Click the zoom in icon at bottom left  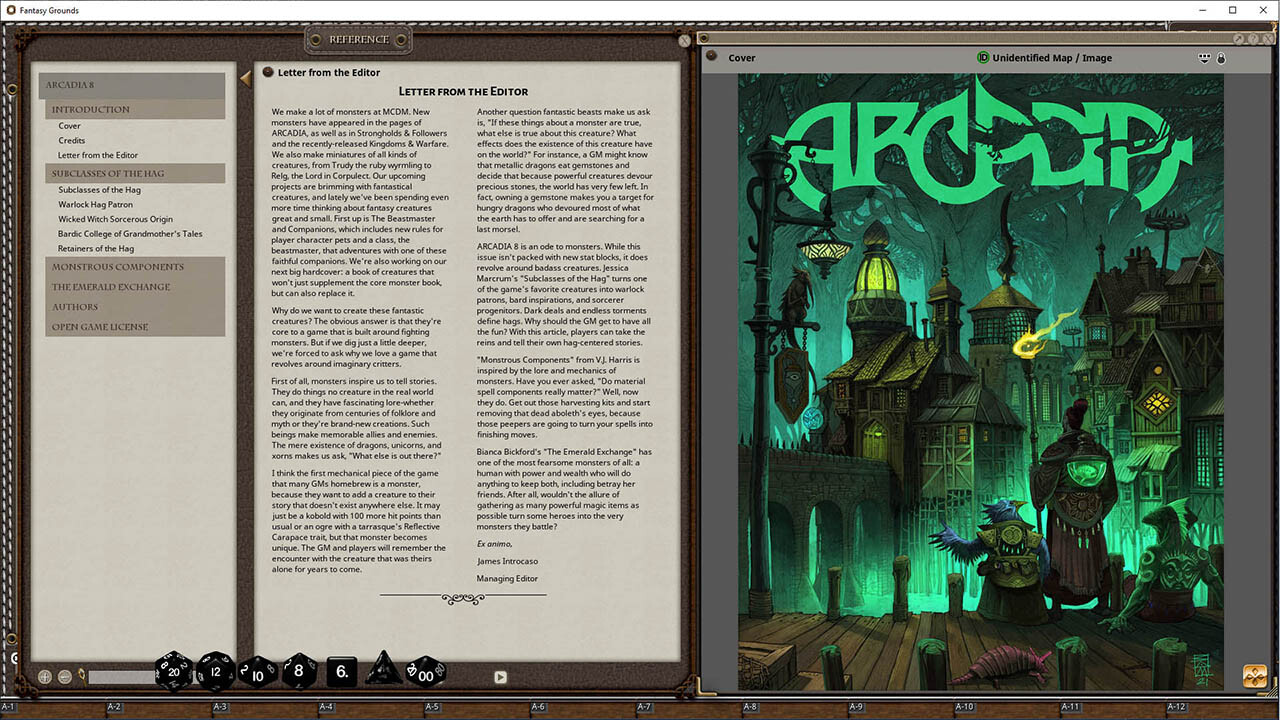[x=45, y=677]
